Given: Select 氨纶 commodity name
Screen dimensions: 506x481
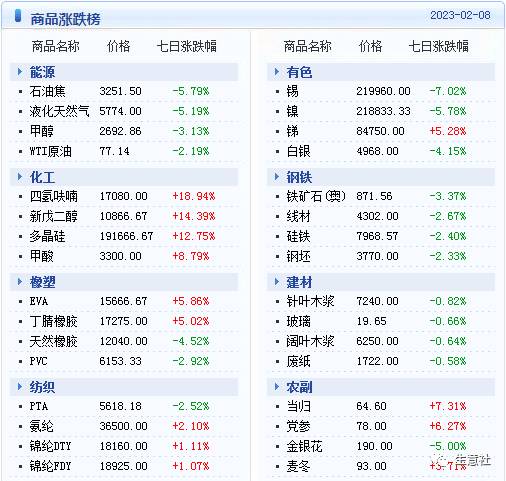Looking at the screenshot, I should point(41,426).
